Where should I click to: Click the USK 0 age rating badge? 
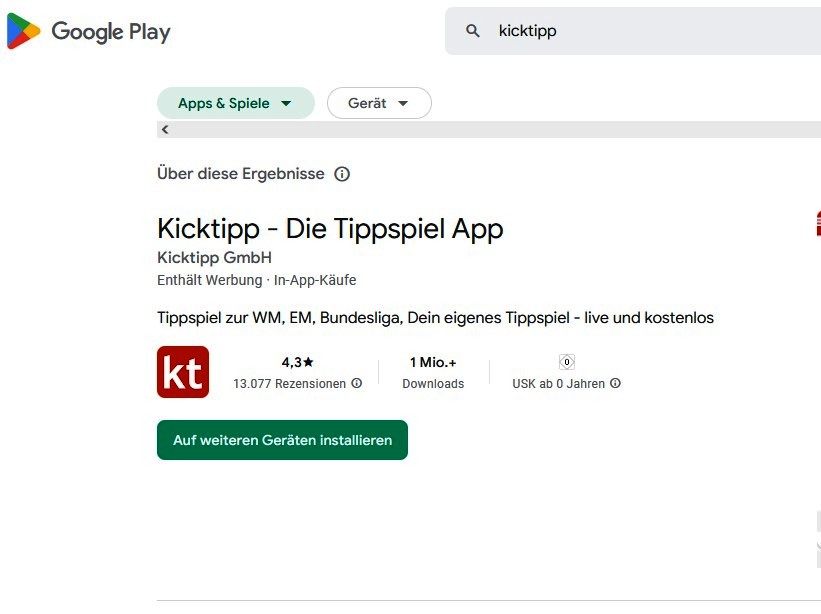pyautogui.click(x=566, y=362)
